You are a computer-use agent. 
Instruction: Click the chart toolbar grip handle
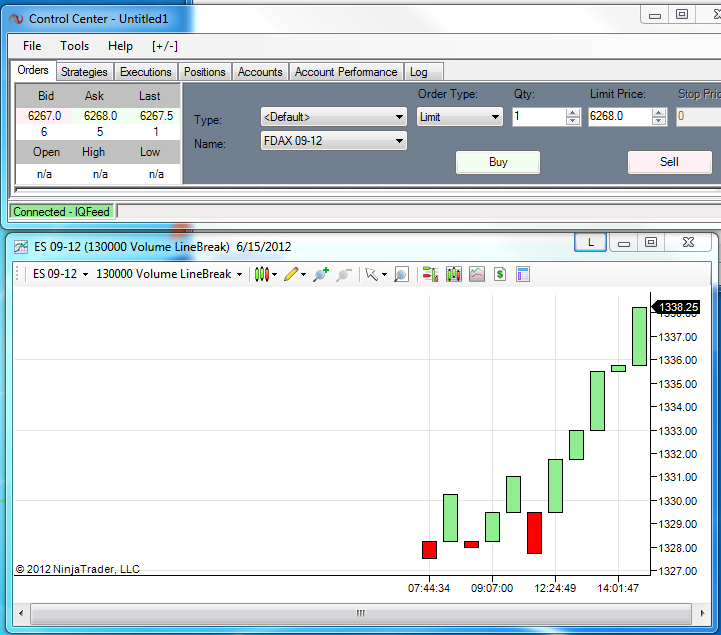click(x=17, y=275)
